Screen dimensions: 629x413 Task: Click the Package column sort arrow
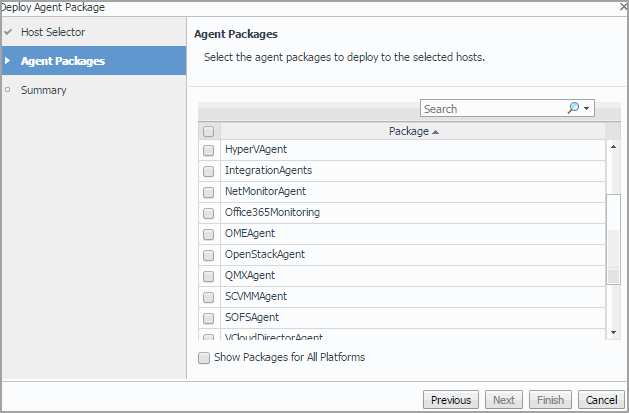click(x=435, y=132)
